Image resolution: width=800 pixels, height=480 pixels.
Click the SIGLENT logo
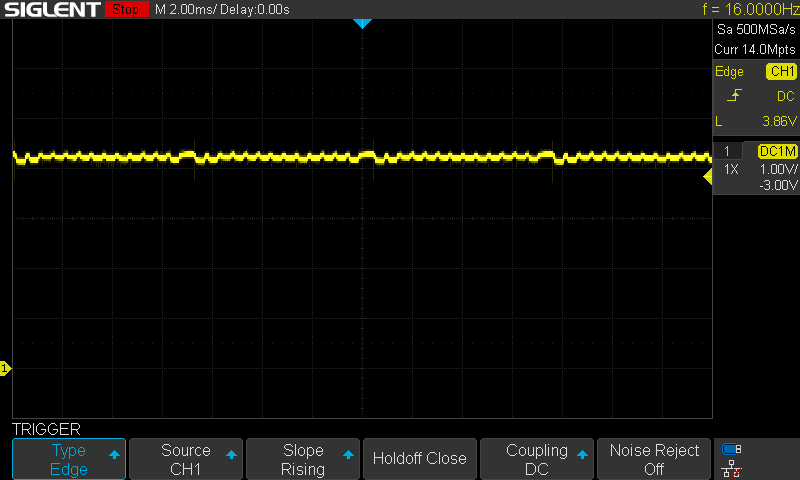[52, 9]
